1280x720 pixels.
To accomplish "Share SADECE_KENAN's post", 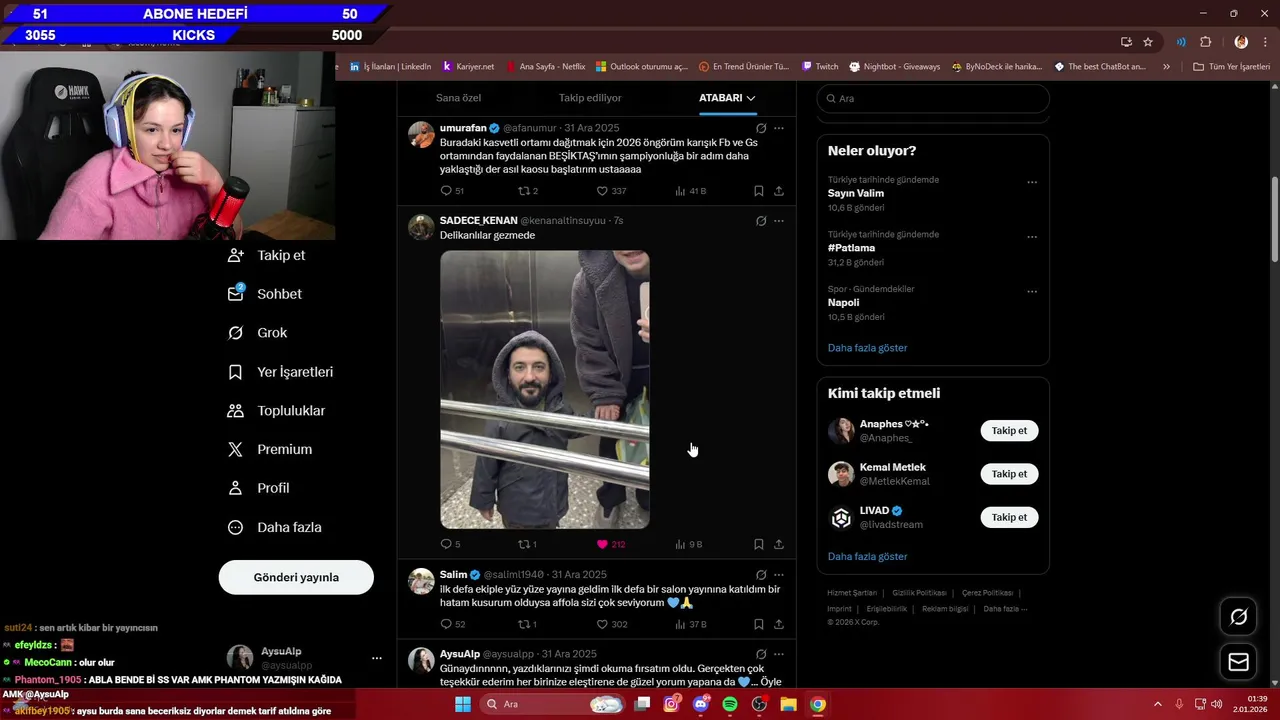I will click(779, 545).
